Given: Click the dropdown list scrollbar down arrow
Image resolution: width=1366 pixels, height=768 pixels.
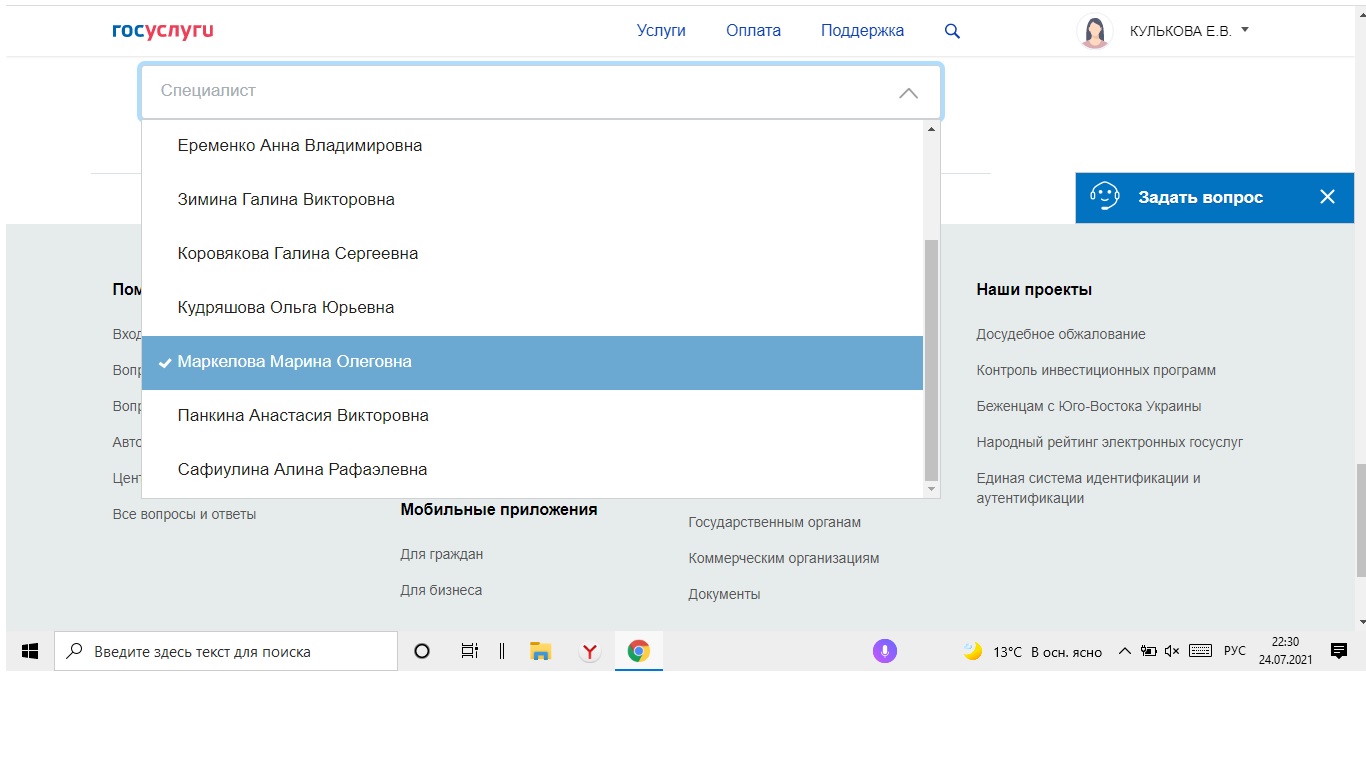Looking at the screenshot, I should 932,489.
